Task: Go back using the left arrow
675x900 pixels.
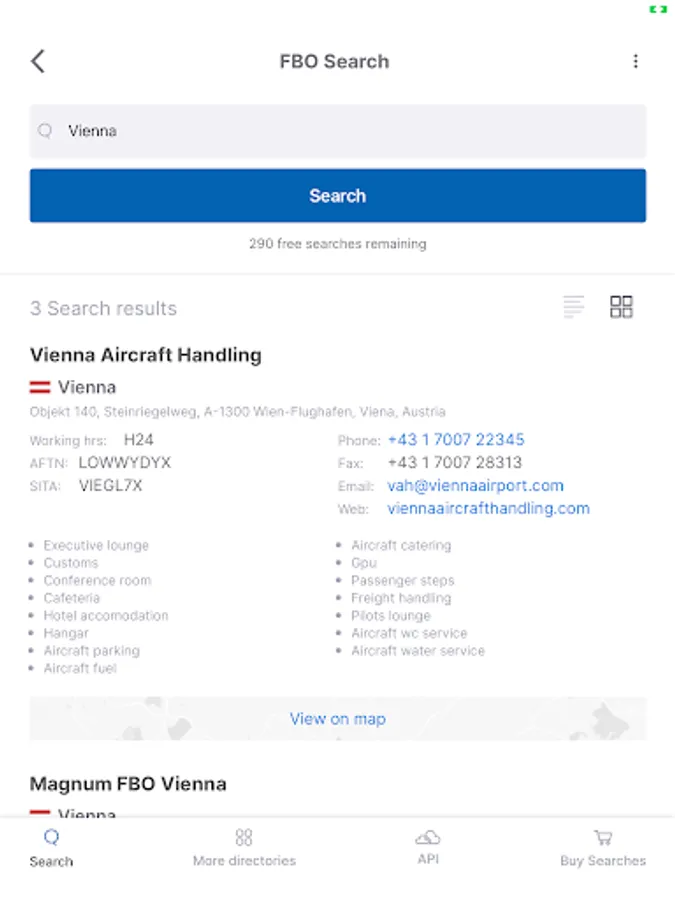Action: coord(38,61)
